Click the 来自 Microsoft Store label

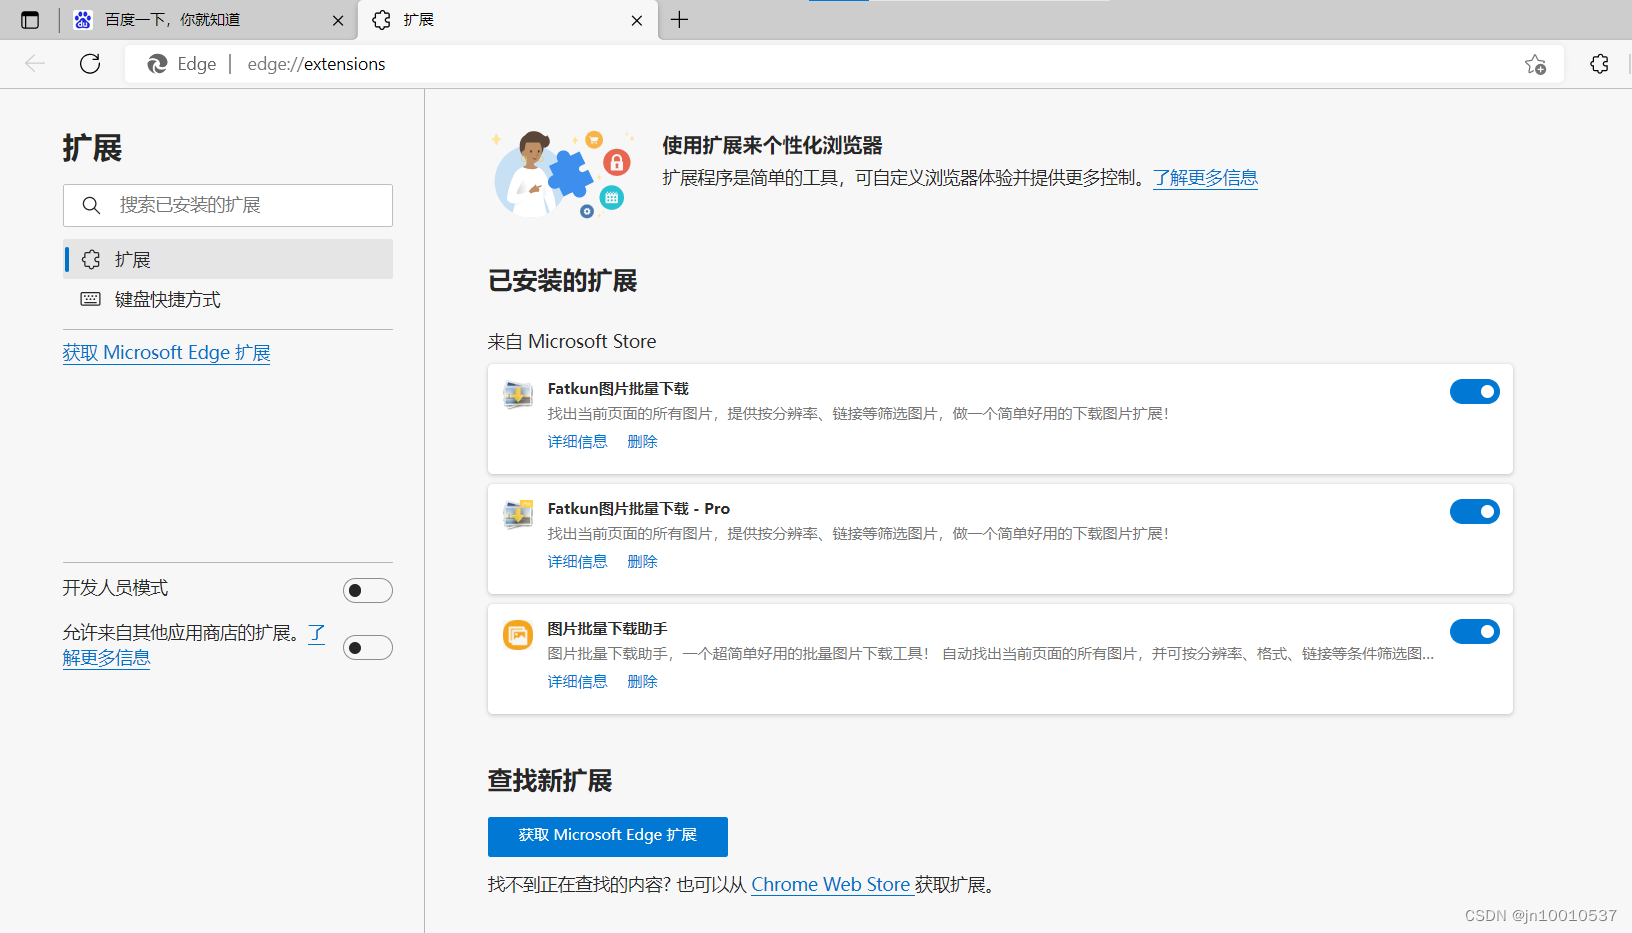572,342
